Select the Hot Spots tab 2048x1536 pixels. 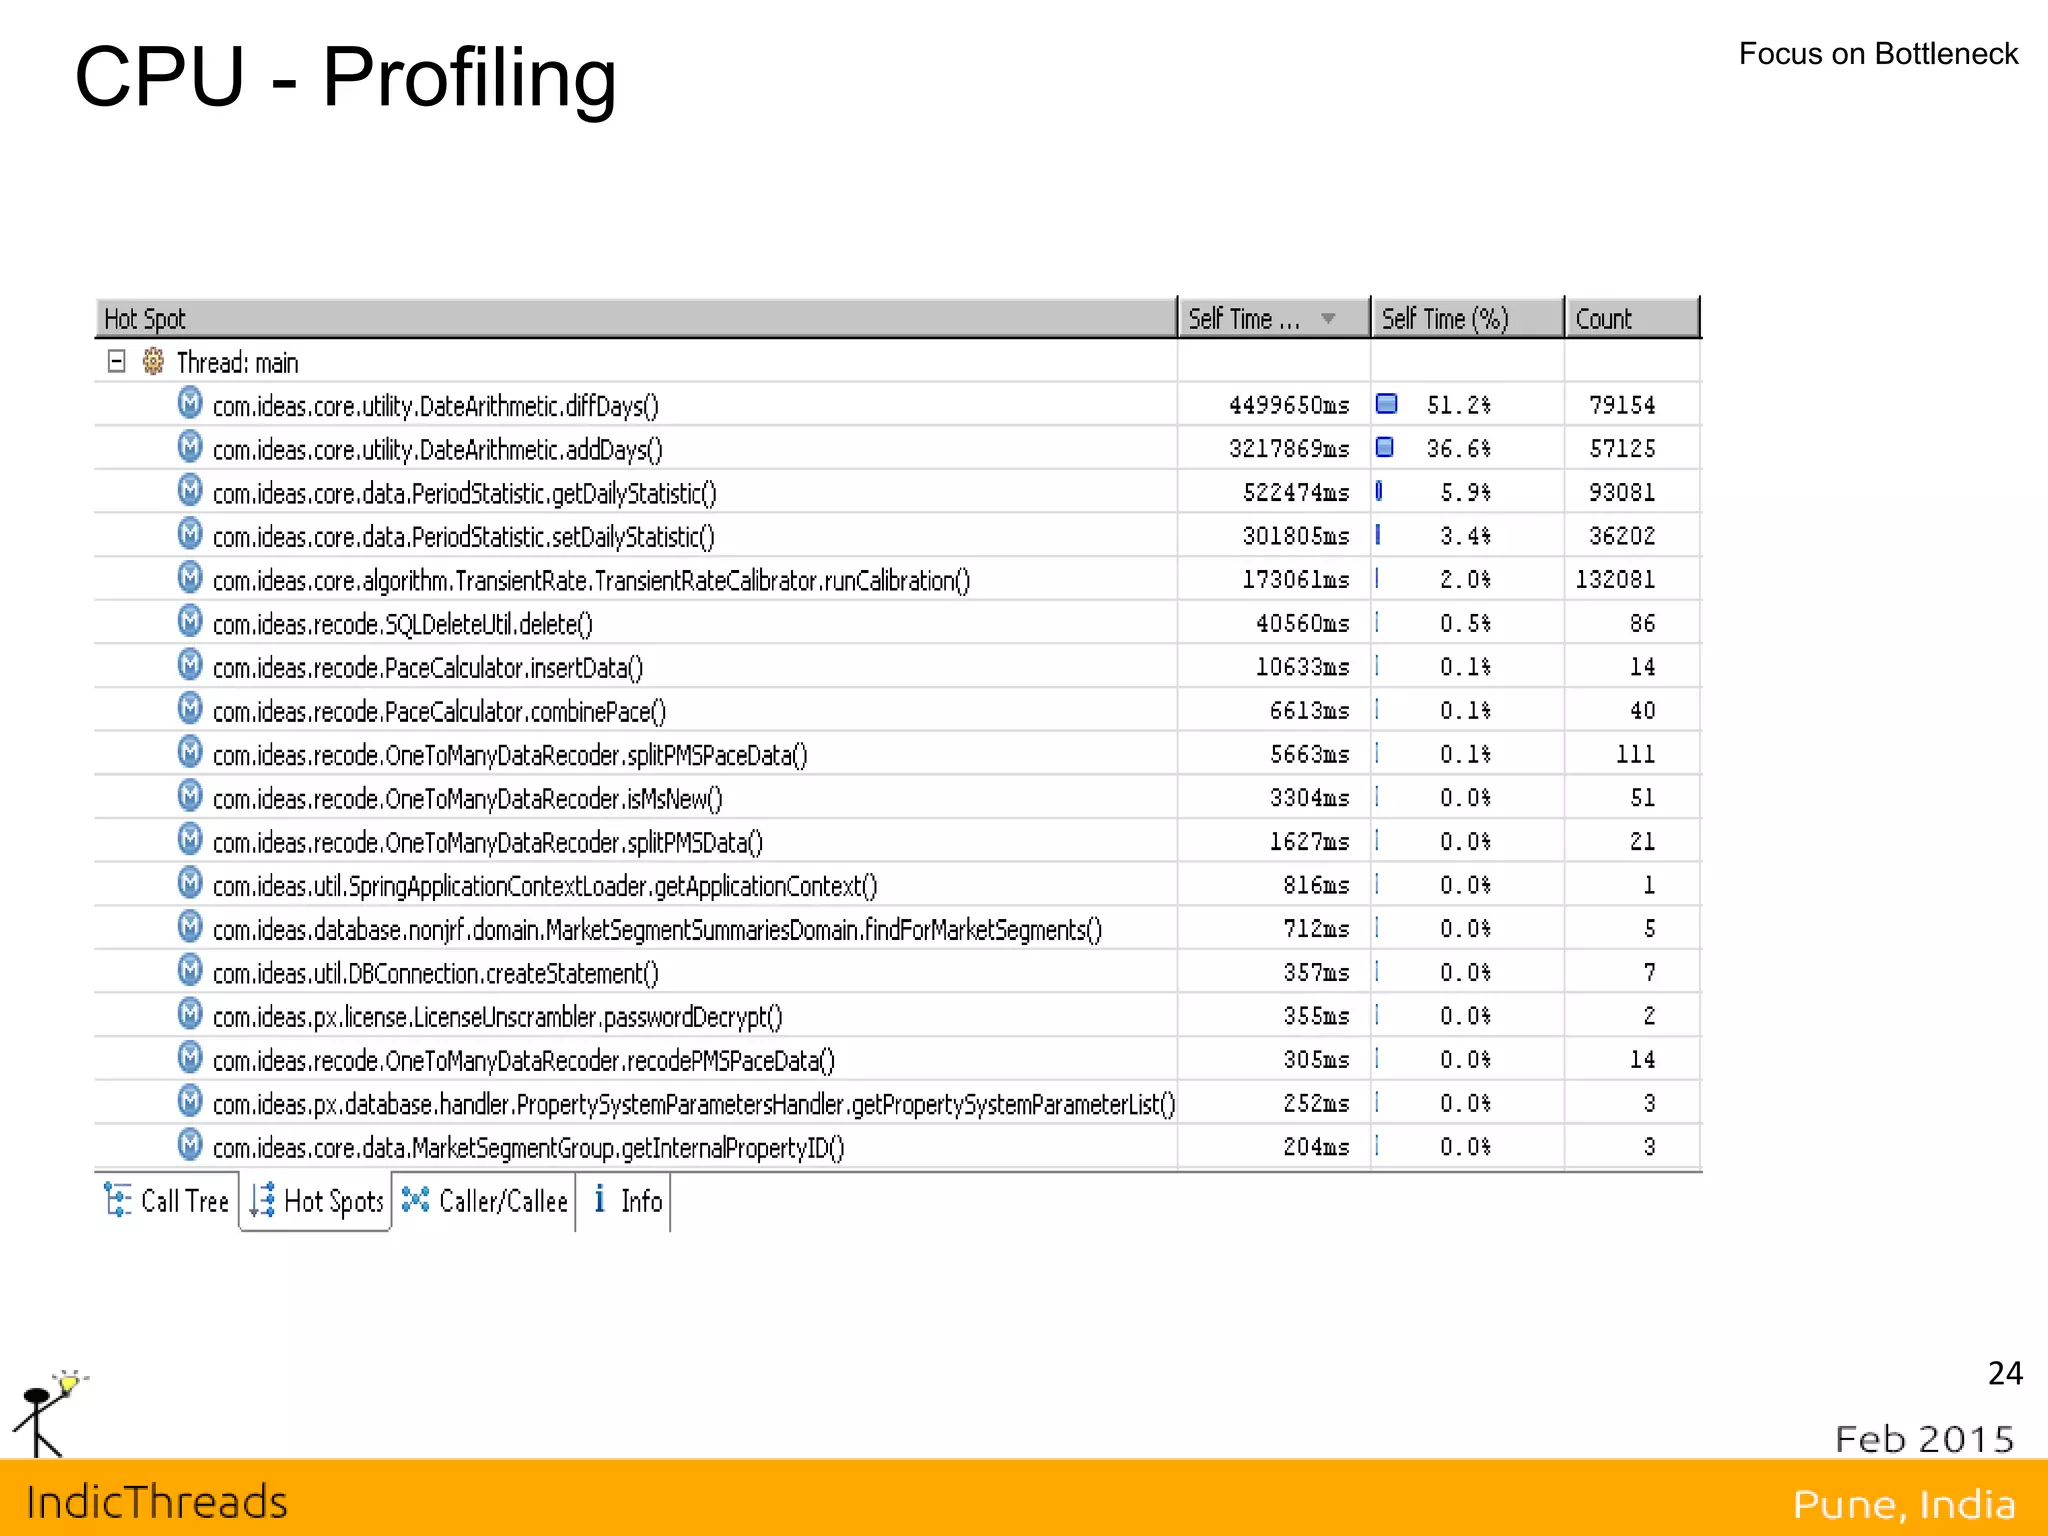pos(317,1201)
